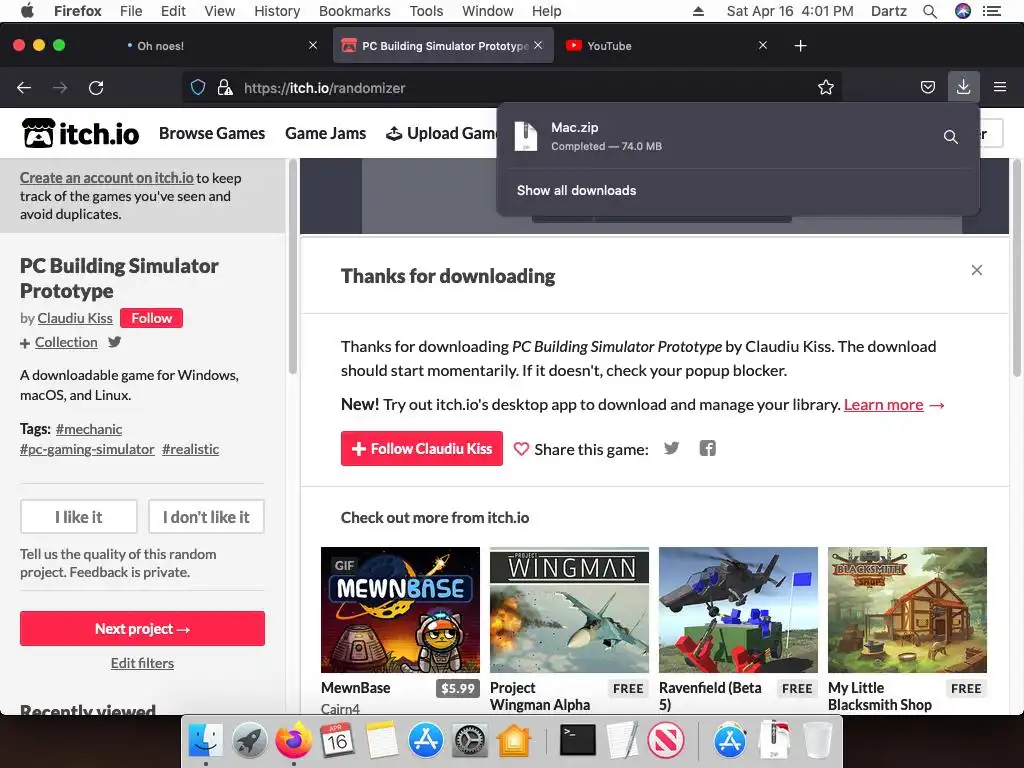This screenshot has height=768, width=1024.
Task: Click the URL address bar
Action: point(511,88)
